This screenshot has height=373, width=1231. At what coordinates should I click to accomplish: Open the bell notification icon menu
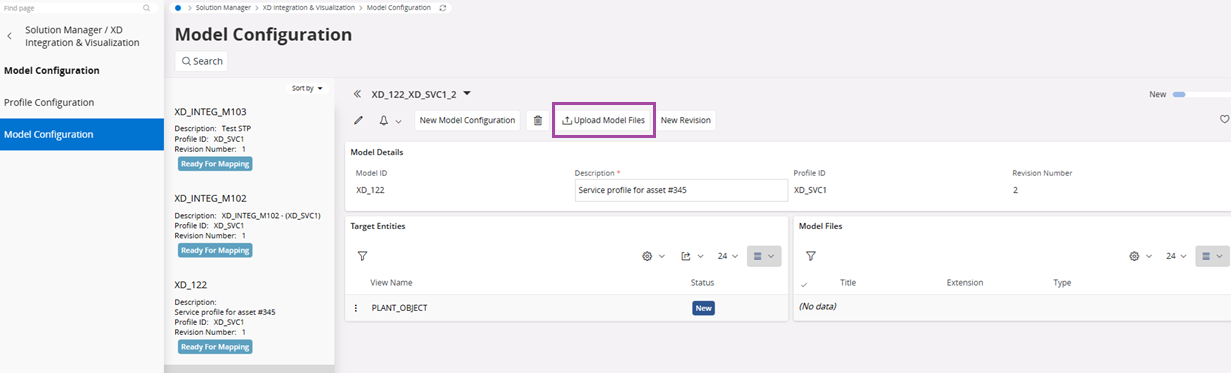coord(390,120)
